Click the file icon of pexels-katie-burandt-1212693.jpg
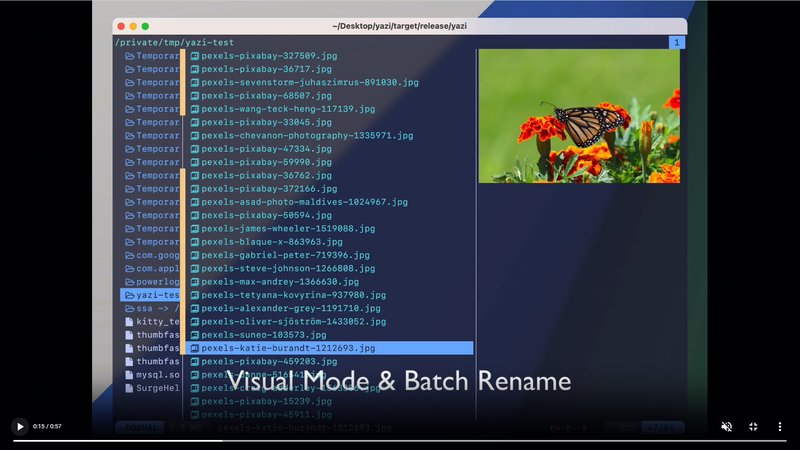This screenshot has width=800, height=450. [x=195, y=348]
